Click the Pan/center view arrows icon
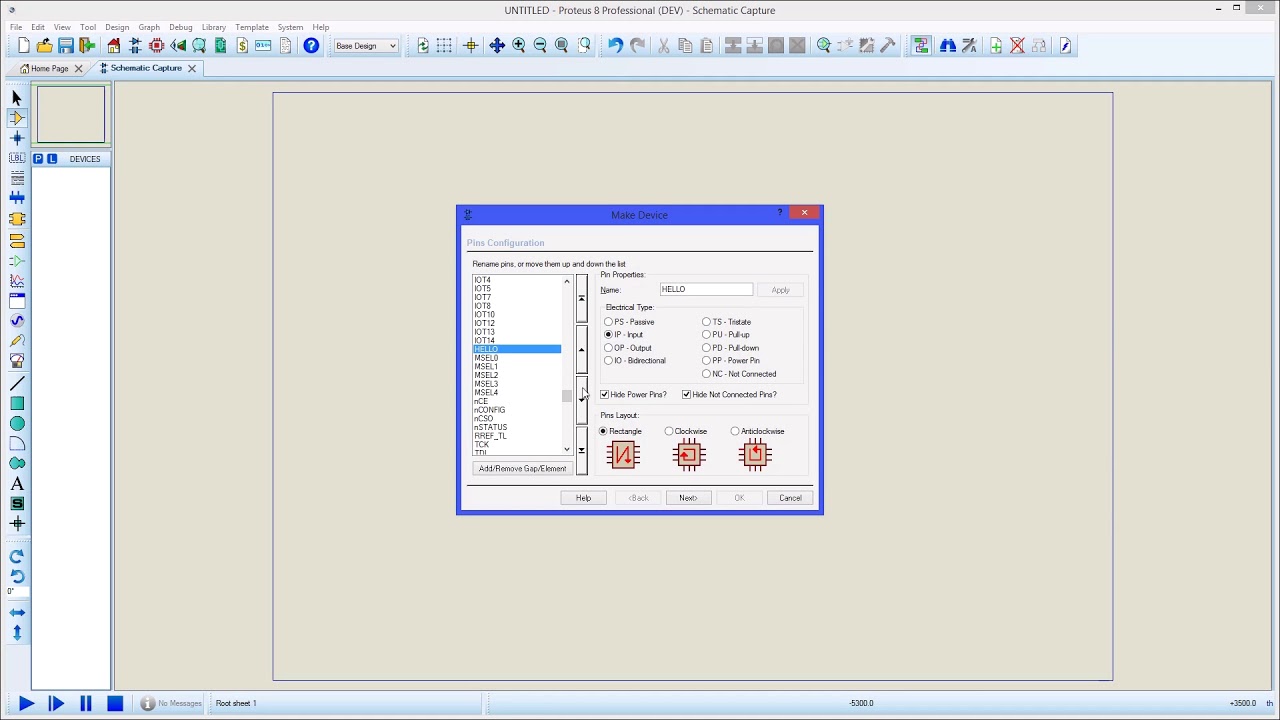1280x720 pixels. point(497,46)
